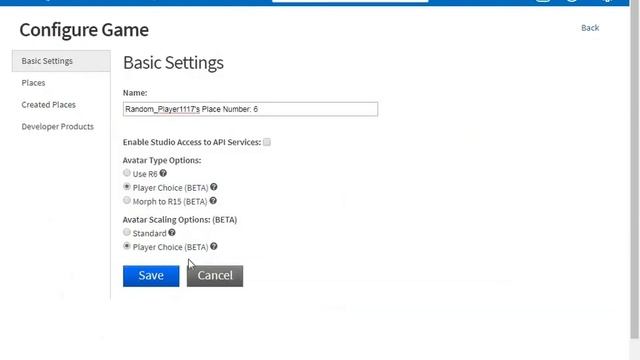Select the Use R6 radio button

click(127, 173)
